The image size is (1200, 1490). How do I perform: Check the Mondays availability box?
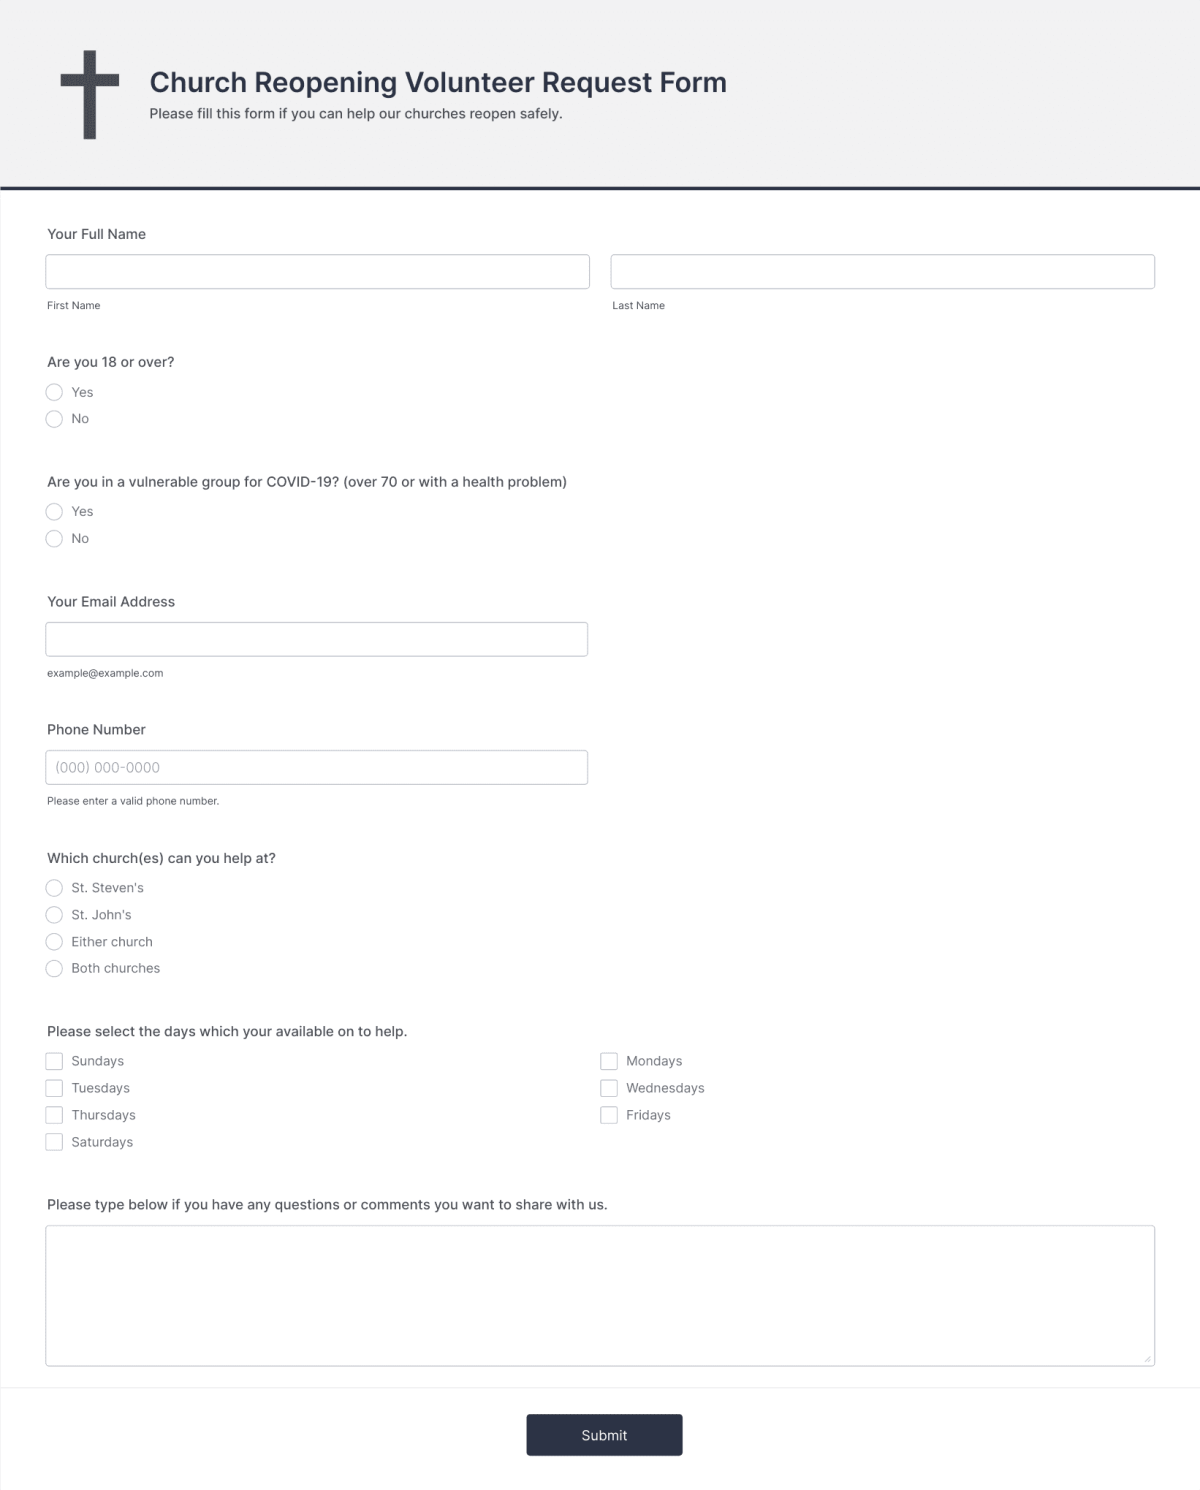608,1060
